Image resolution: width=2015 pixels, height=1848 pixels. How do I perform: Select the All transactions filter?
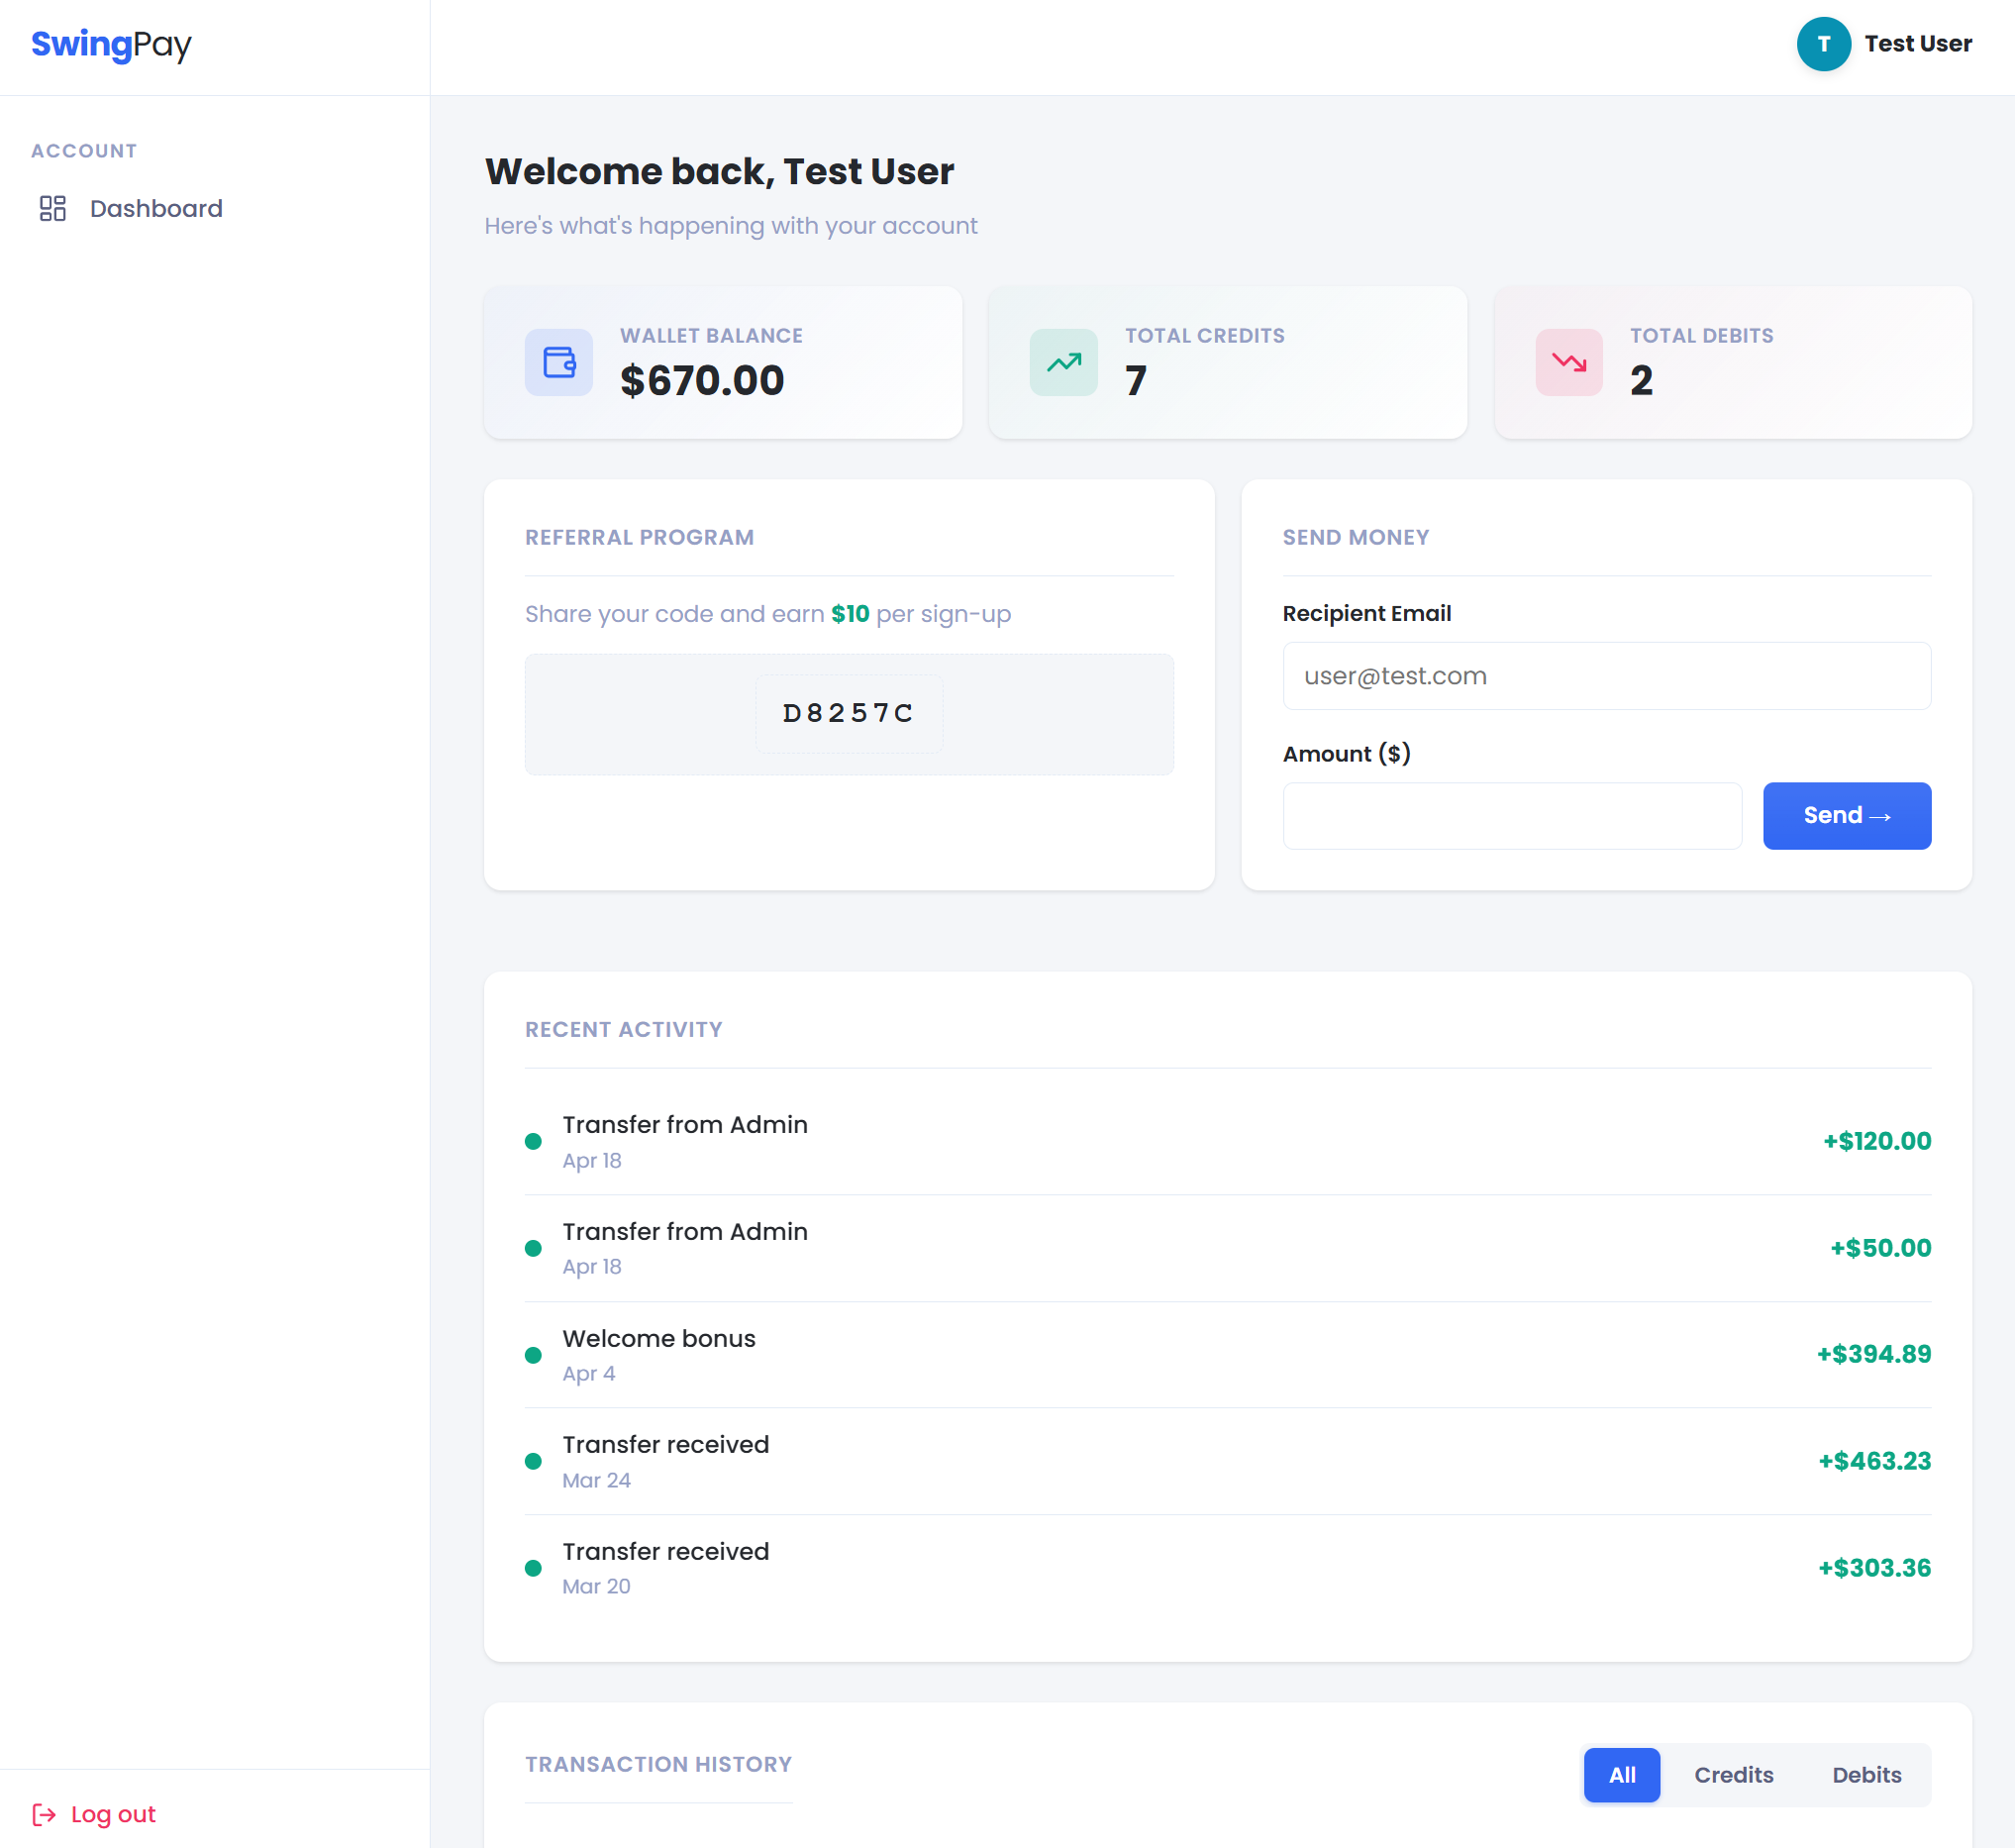[1621, 1775]
